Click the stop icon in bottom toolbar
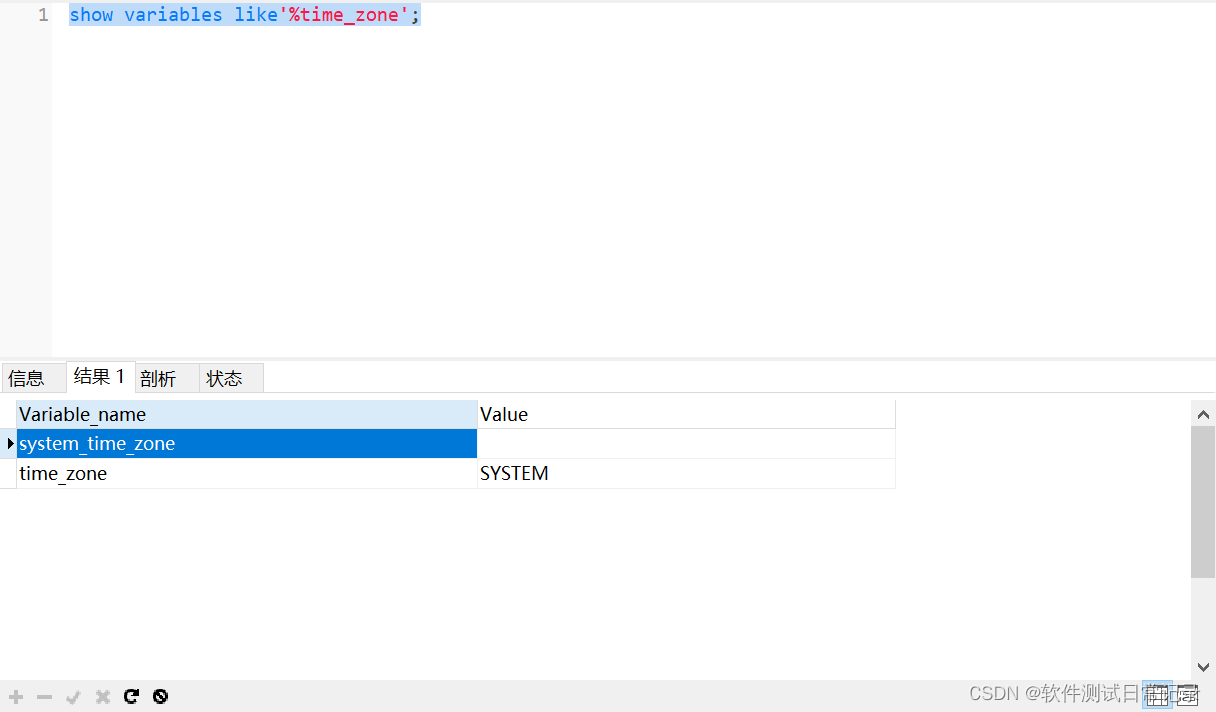1216x712 pixels. pyautogui.click(x=160, y=697)
